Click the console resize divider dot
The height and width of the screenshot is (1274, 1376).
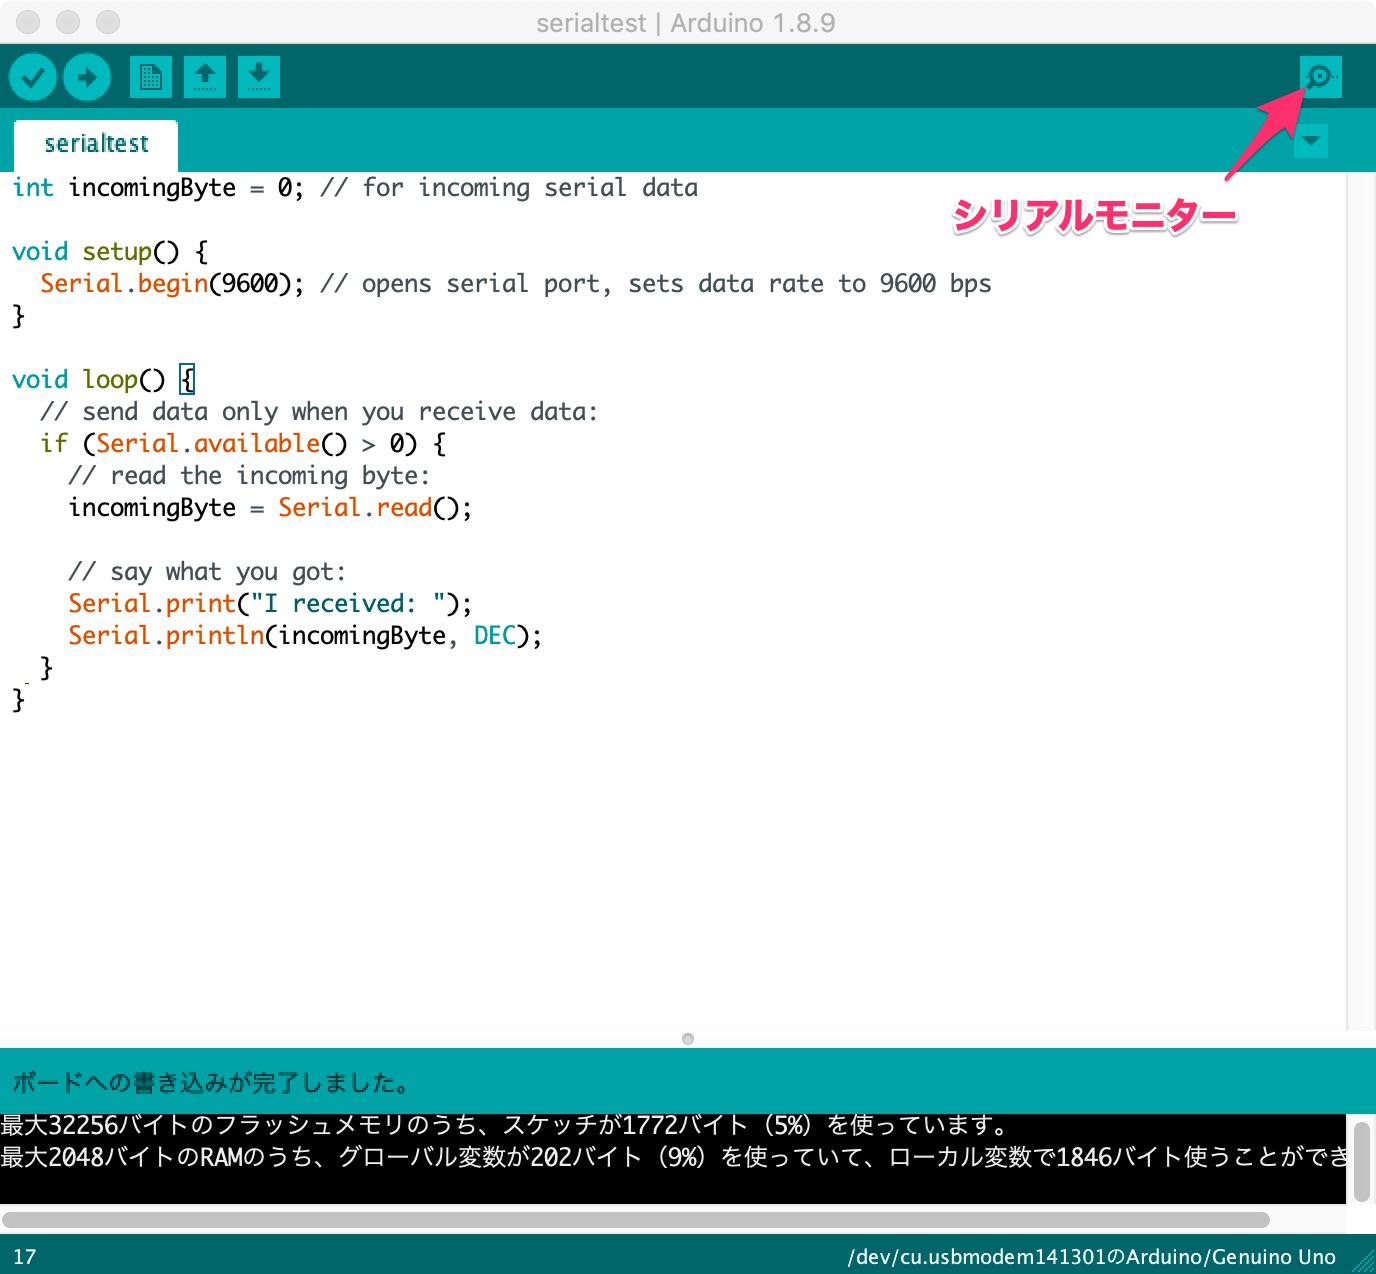tap(688, 1039)
